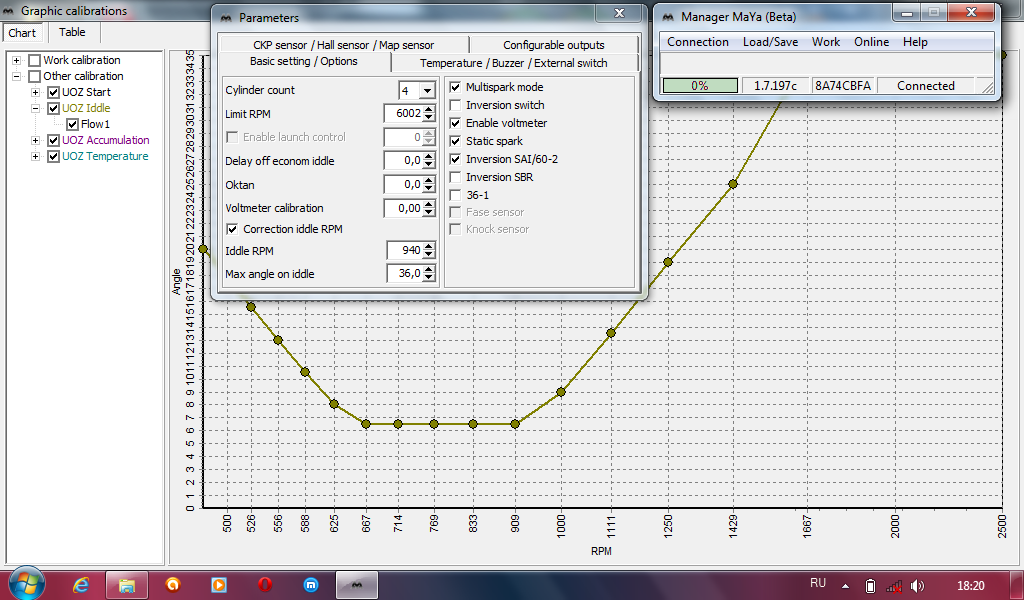Click the volume speaker tray icon
Screen dimensions: 1024x600
click(918, 585)
